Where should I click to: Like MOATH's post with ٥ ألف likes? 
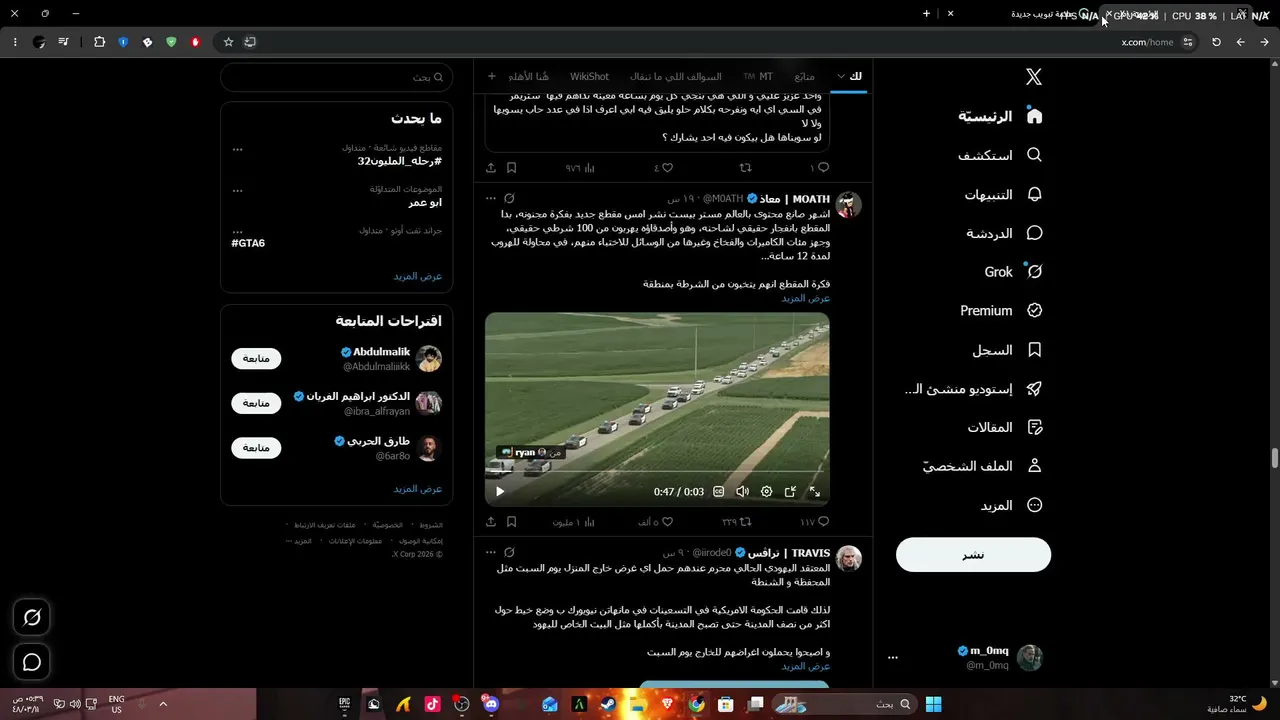point(655,521)
